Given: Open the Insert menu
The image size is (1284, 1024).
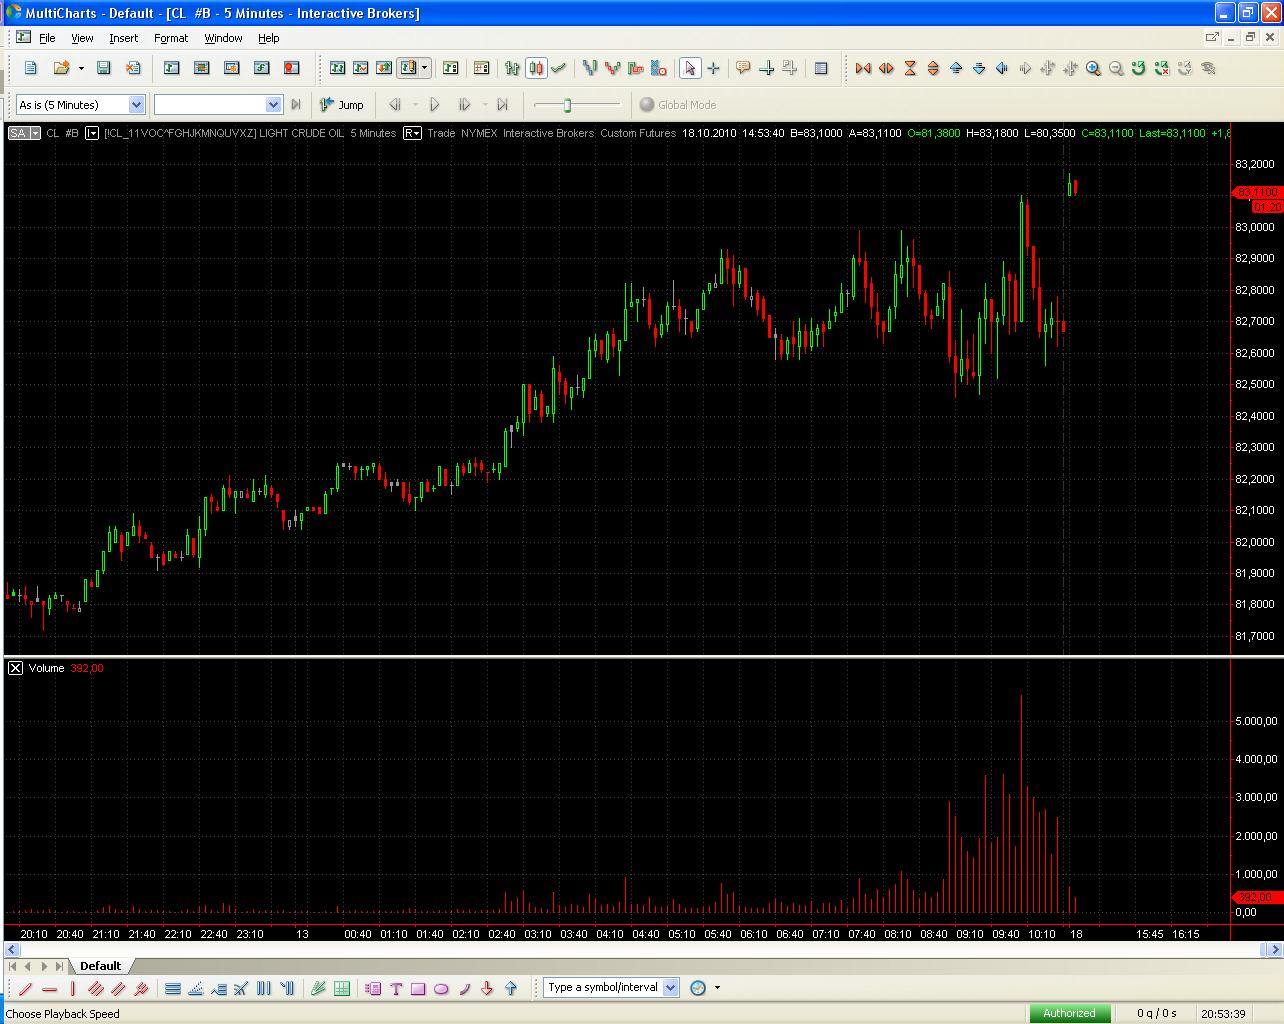Looking at the screenshot, I should point(124,38).
